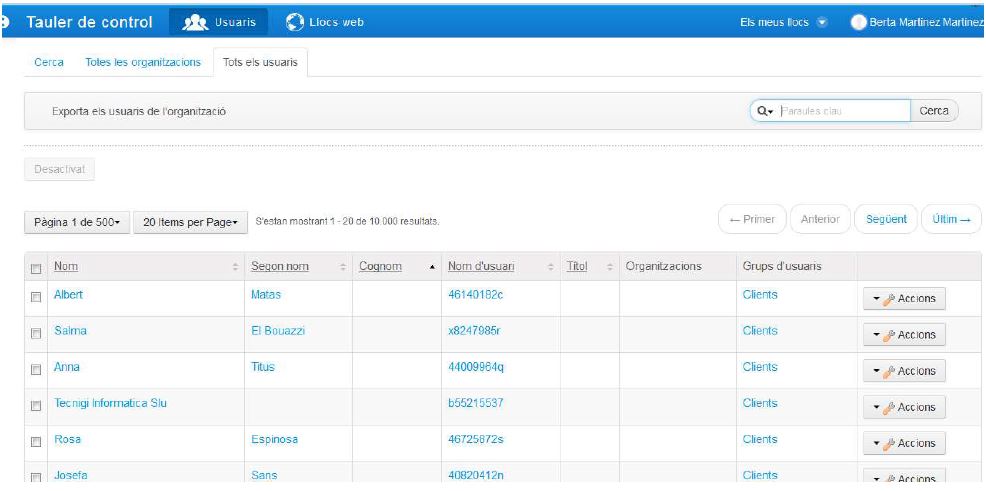
Task: Click the user avatar icon beside Berta Martinez
Action: 858,22
